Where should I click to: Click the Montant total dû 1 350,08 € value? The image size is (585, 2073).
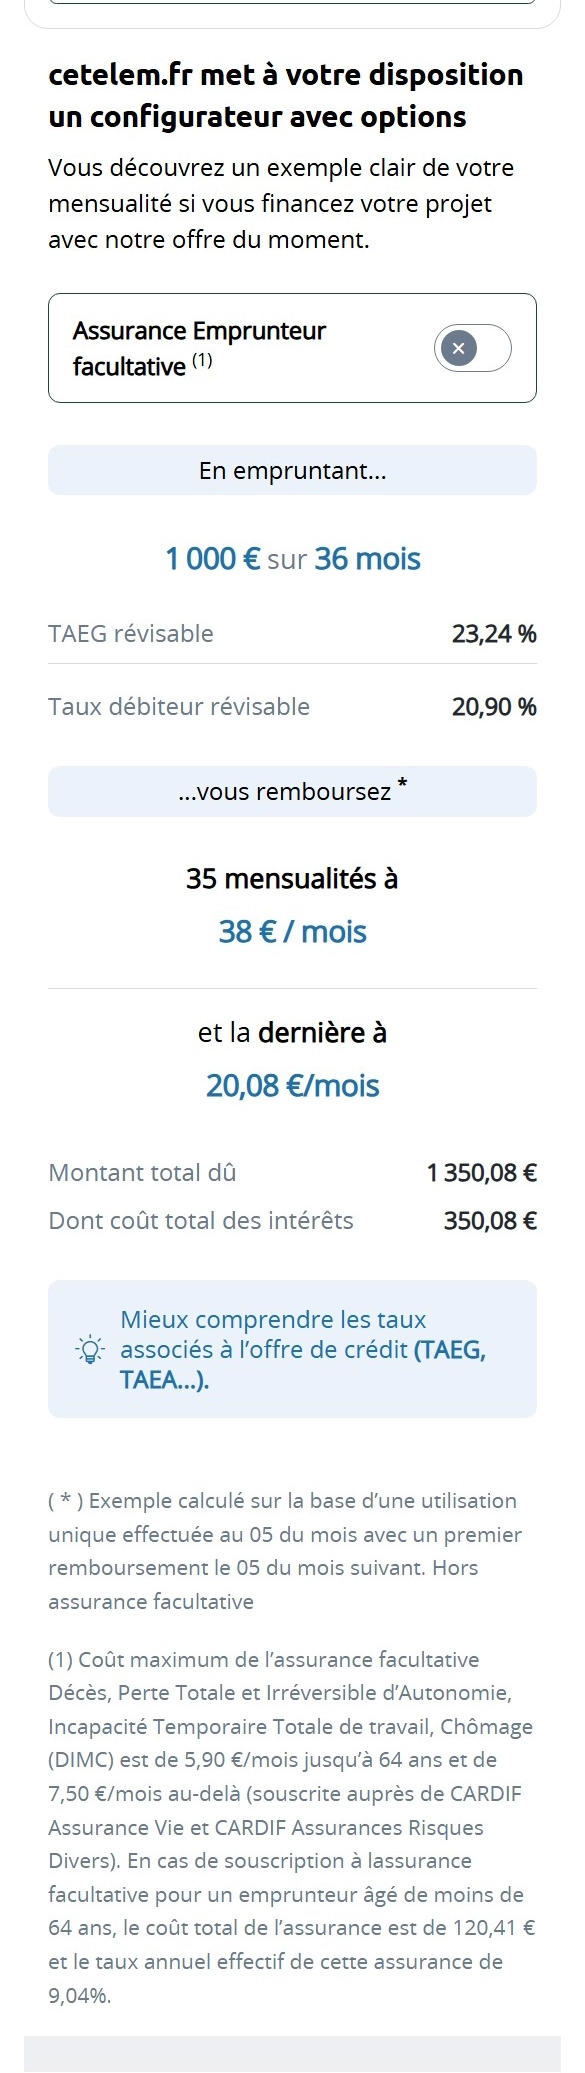tap(481, 1172)
